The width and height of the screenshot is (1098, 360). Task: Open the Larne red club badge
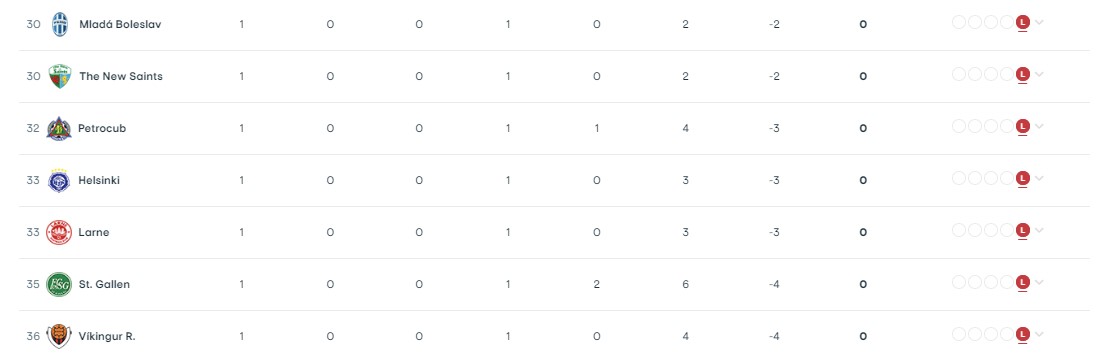pyautogui.click(x=59, y=233)
